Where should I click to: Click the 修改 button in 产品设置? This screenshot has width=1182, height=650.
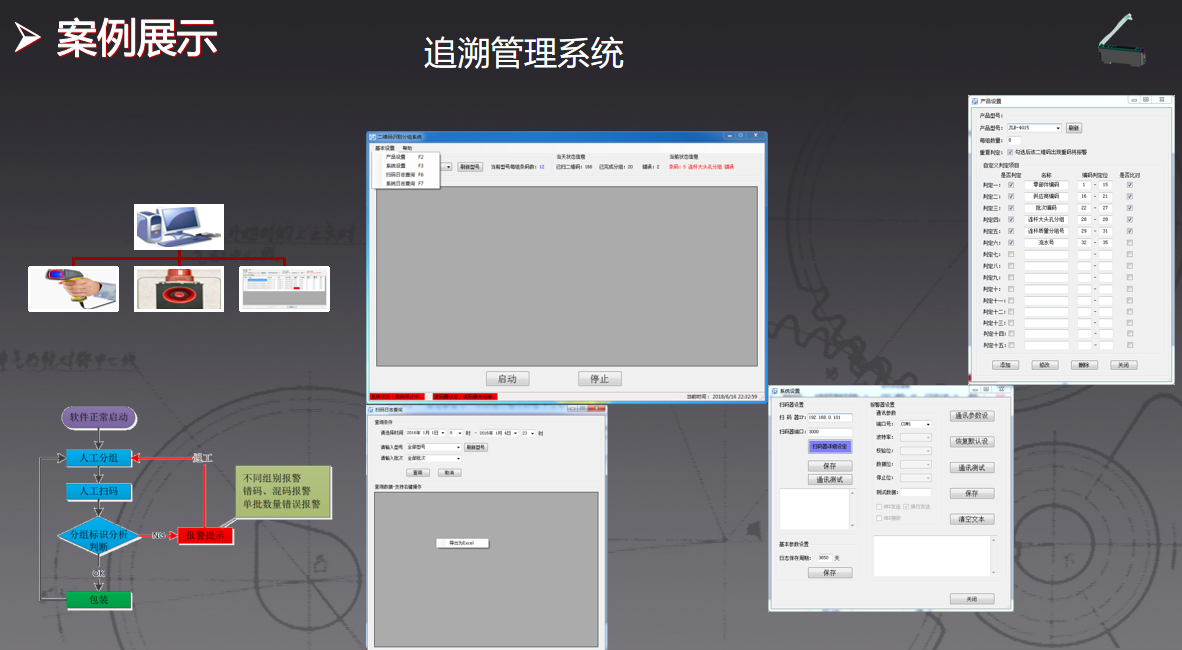1045,365
